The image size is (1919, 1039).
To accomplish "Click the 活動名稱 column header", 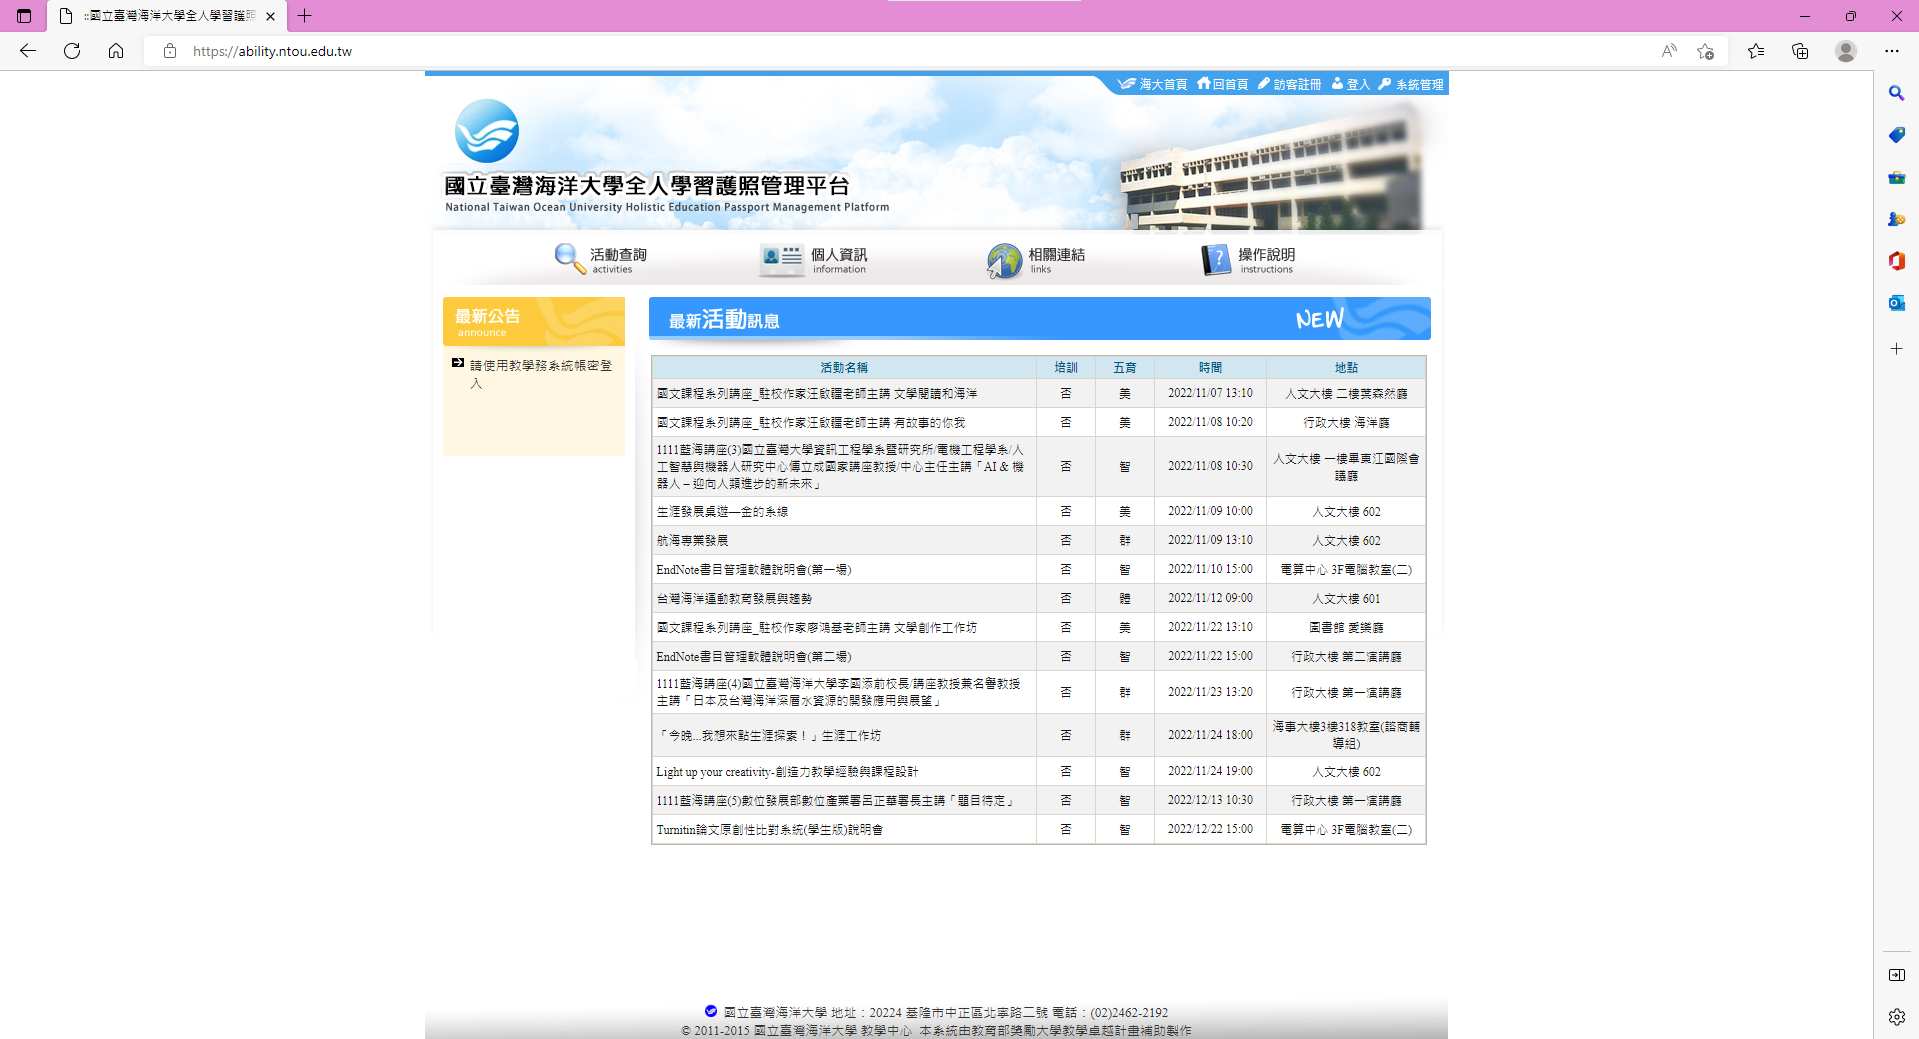I will click(x=844, y=367).
